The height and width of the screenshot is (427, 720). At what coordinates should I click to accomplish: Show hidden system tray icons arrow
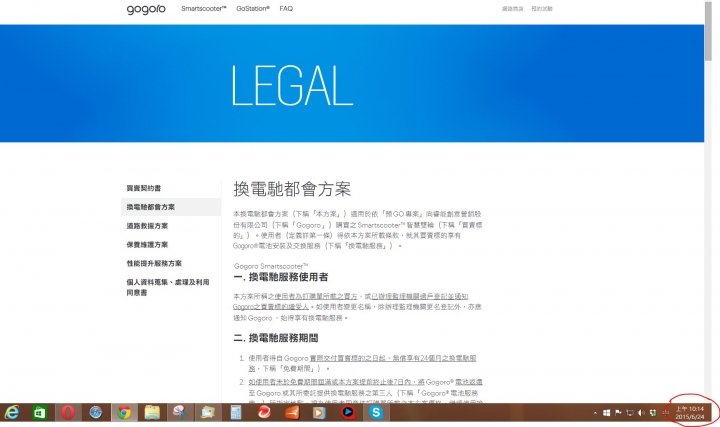pyautogui.click(x=595, y=413)
